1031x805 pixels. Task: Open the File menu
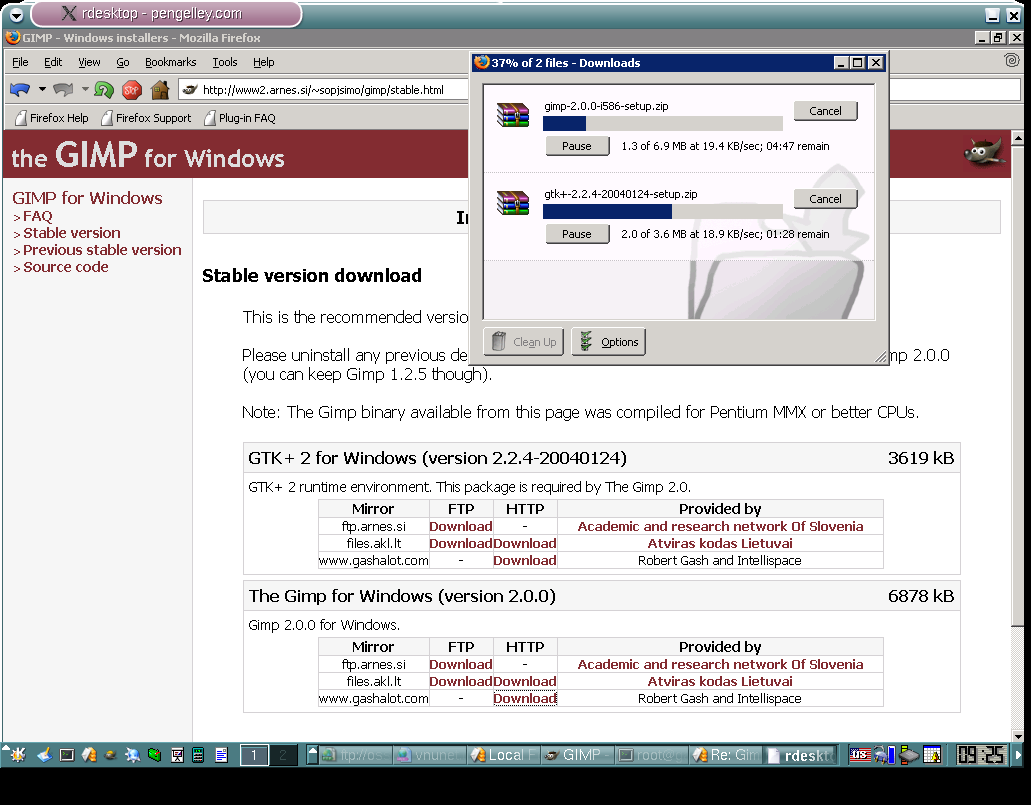(20, 62)
